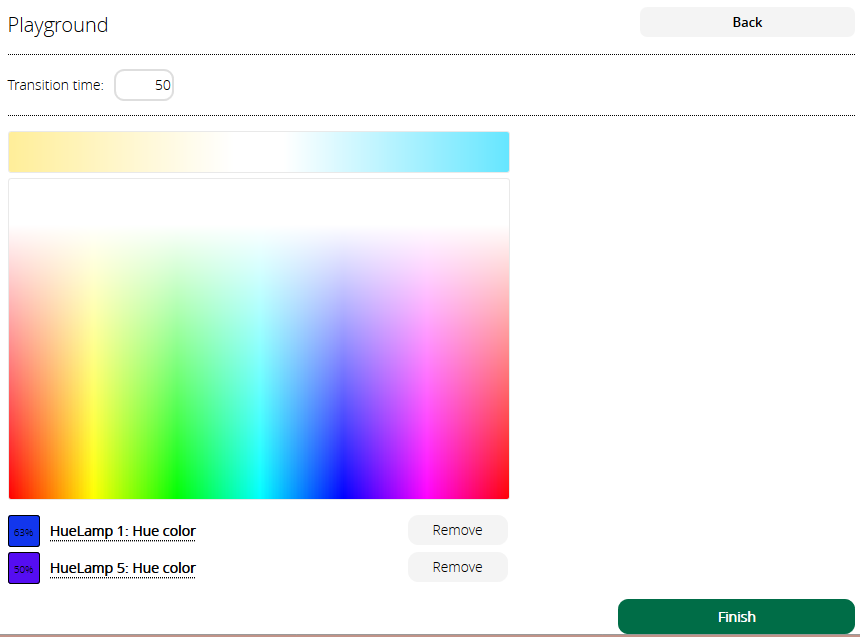Viewport: 860px width, 637px height.
Task: Click the Back button
Action: [746, 22]
